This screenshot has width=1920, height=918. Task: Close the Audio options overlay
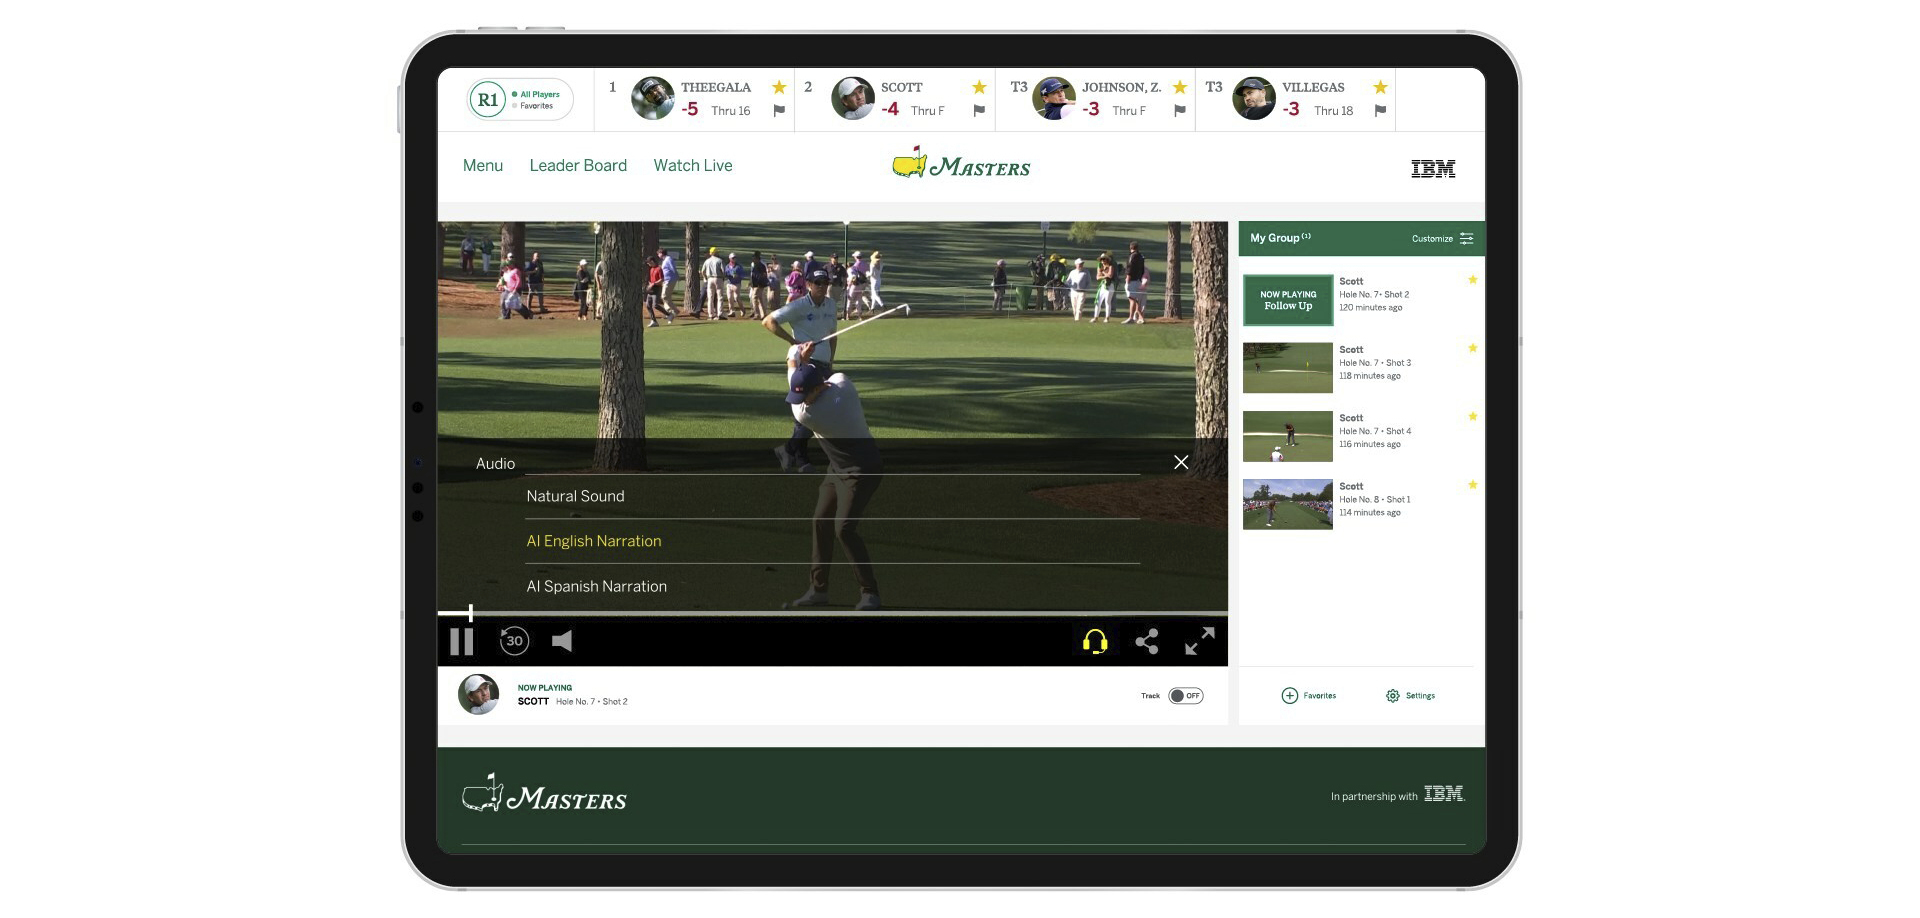(x=1181, y=462)
